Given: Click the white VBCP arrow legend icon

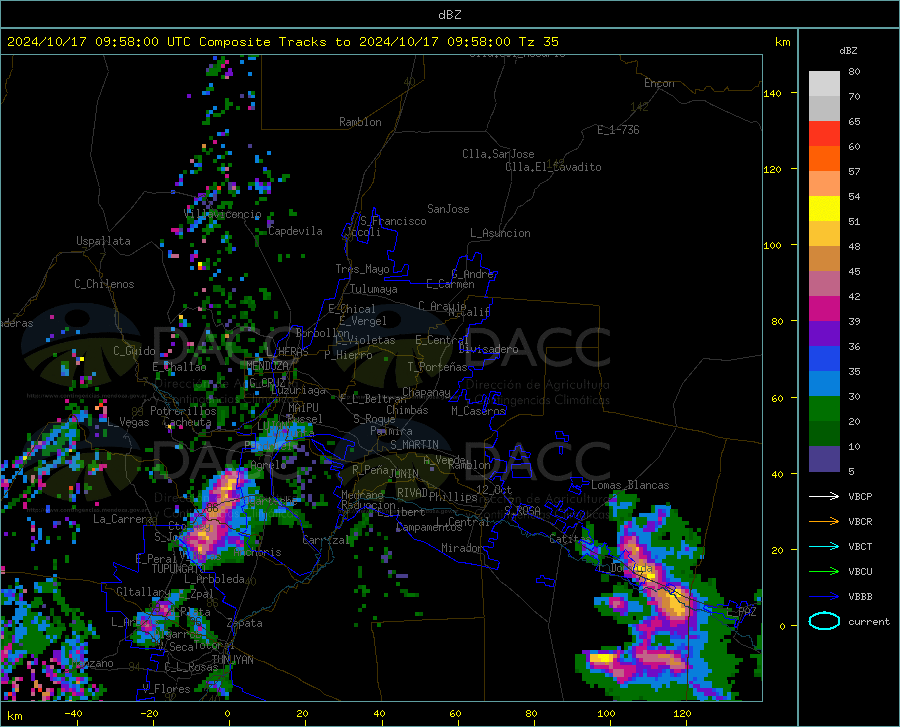Looking at the screenshot, I should pos(824,496).
